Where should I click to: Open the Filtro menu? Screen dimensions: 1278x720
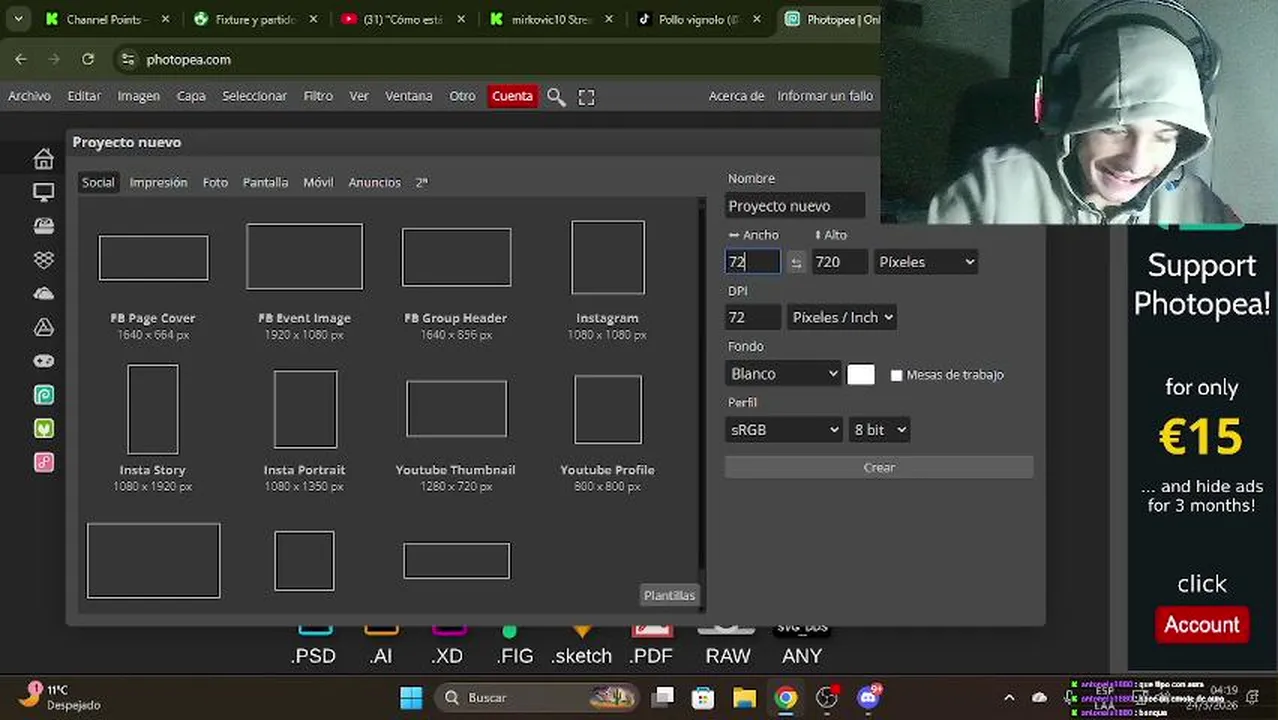click(318, 96)
